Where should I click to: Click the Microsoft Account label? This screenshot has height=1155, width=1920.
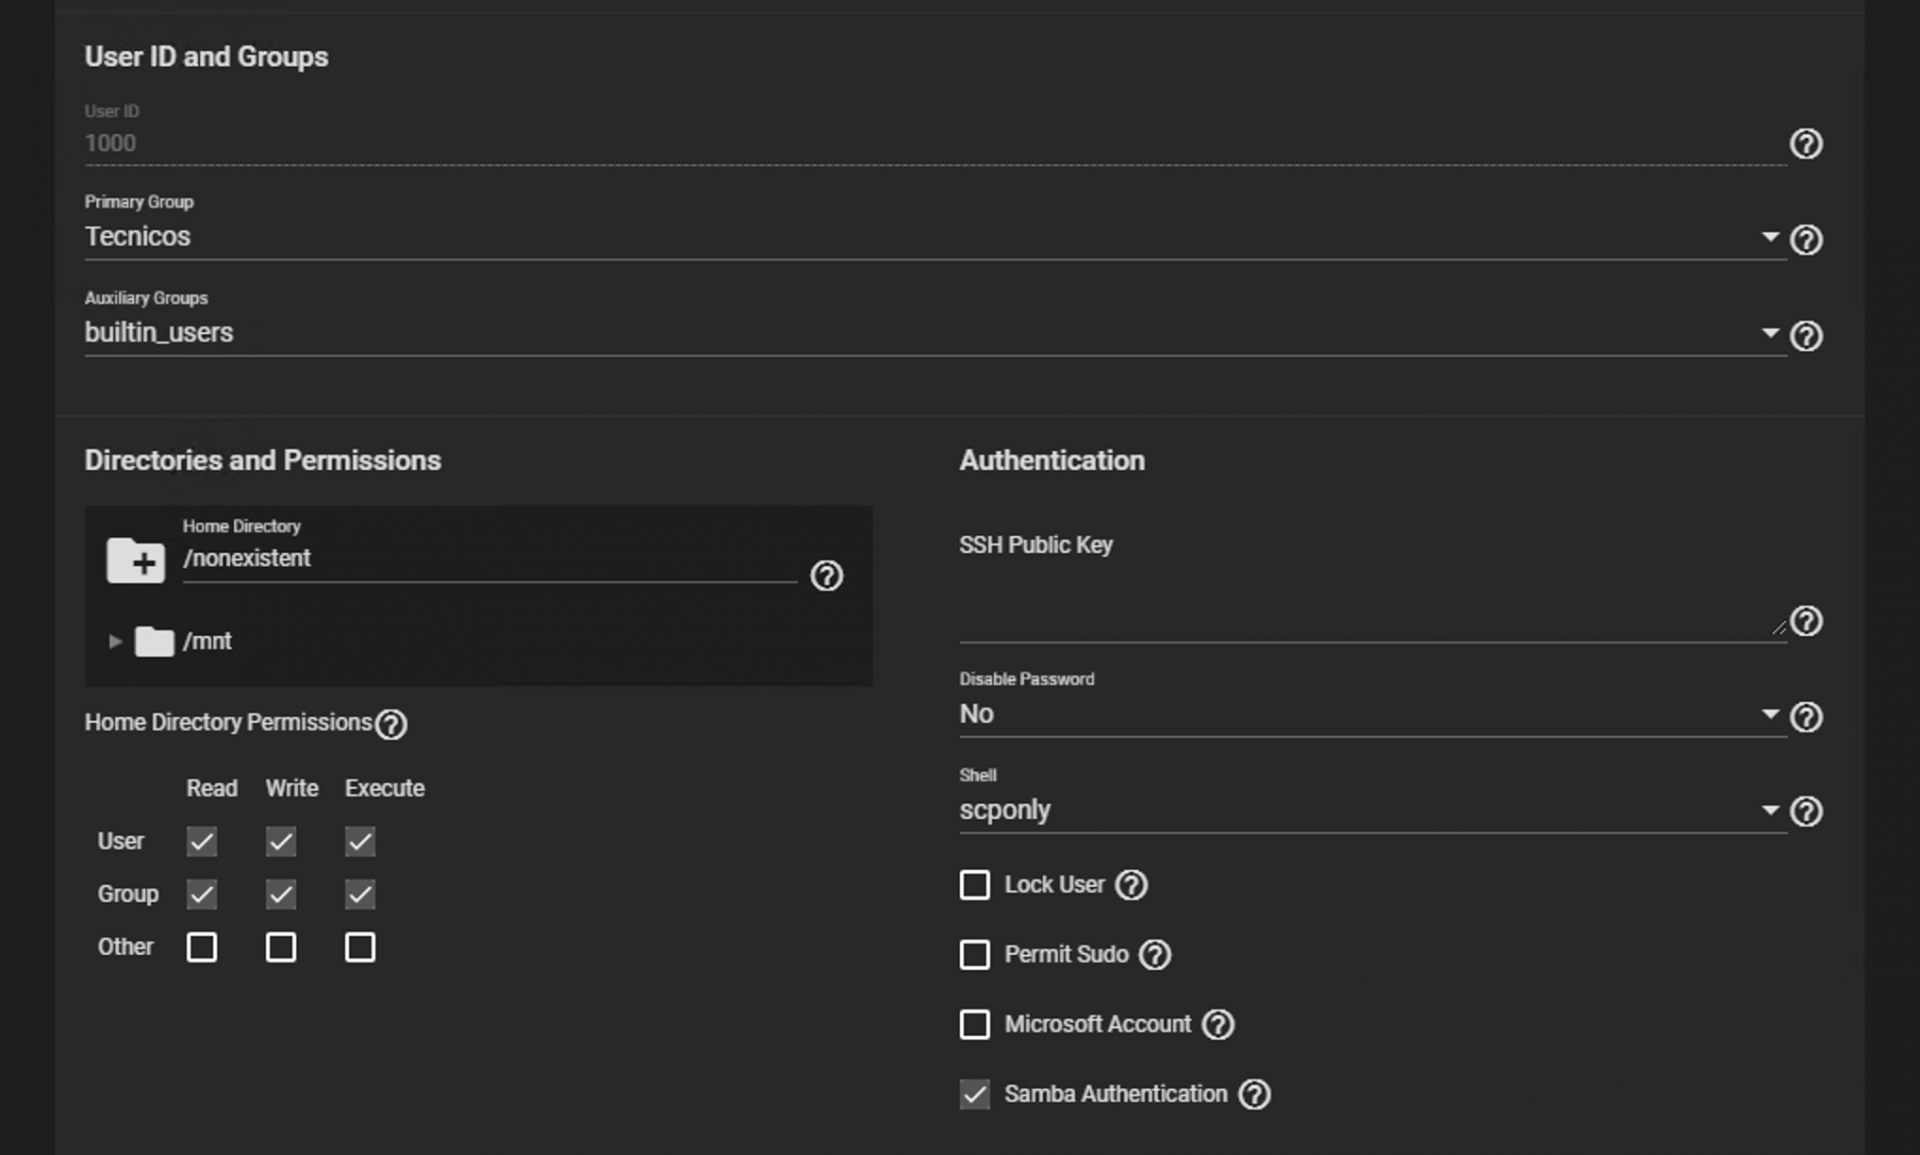(1097, 1025)
